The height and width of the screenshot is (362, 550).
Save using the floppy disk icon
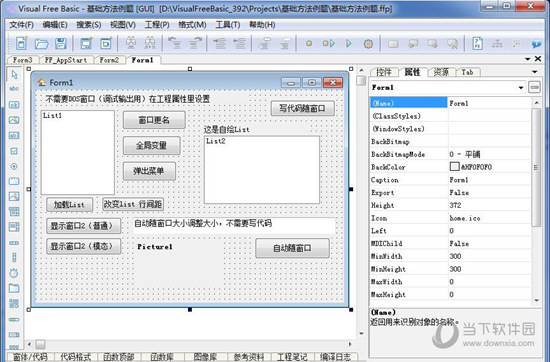61,44
